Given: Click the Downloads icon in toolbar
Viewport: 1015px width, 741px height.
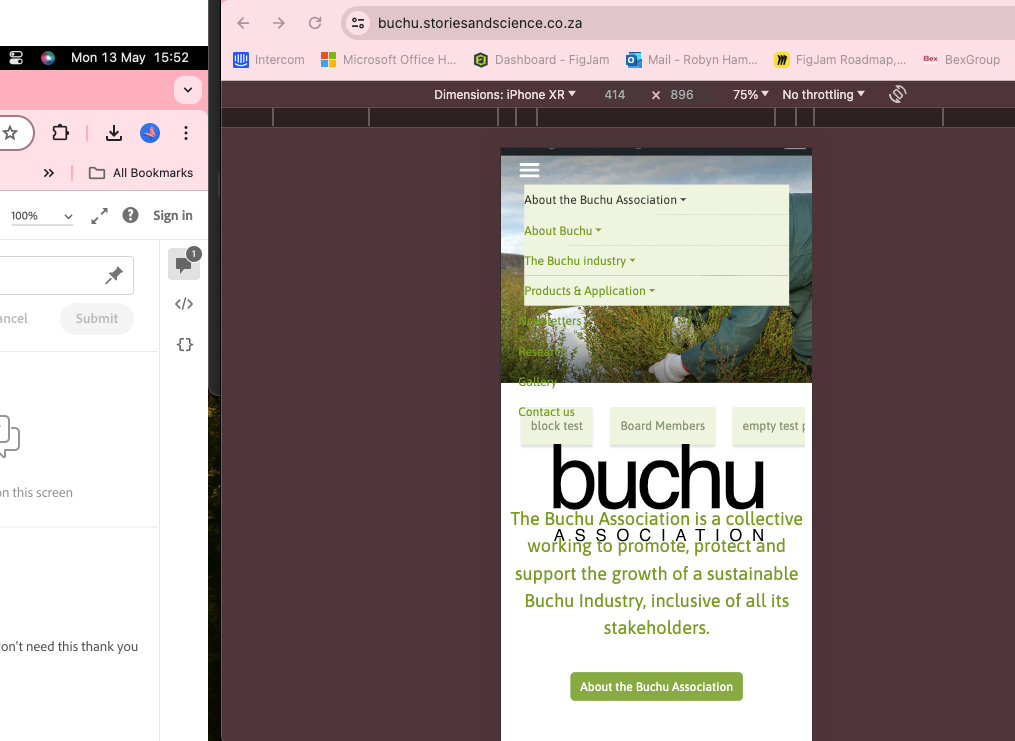Looking at the screenshot, I should coord(113,133).
